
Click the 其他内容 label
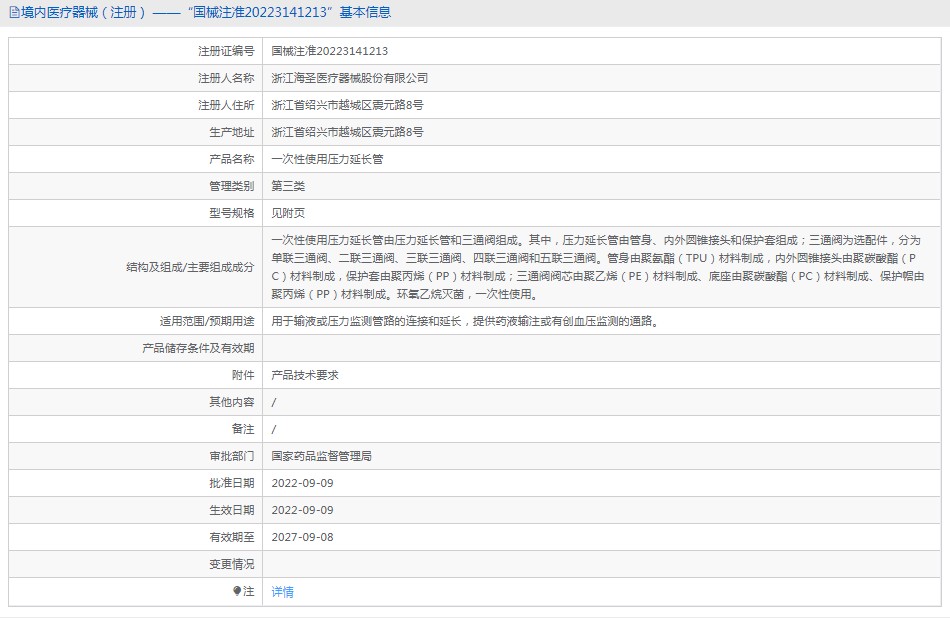click(x=231, y=402)
